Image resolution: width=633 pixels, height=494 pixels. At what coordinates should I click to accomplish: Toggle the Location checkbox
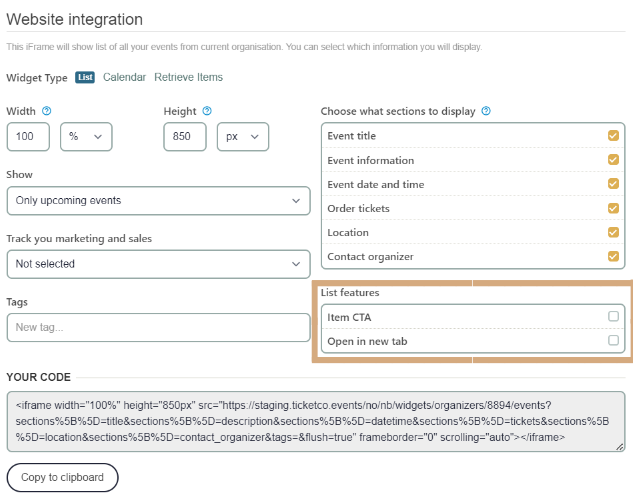point(613,232)
